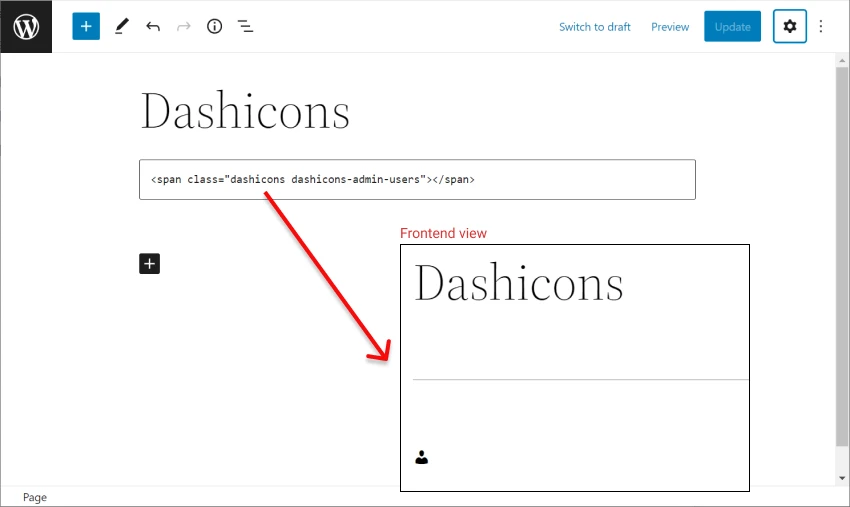Click the Dashicons heading in frontend view
The width and height of the screenshot is (850, 507).
(x=519, y=283)
